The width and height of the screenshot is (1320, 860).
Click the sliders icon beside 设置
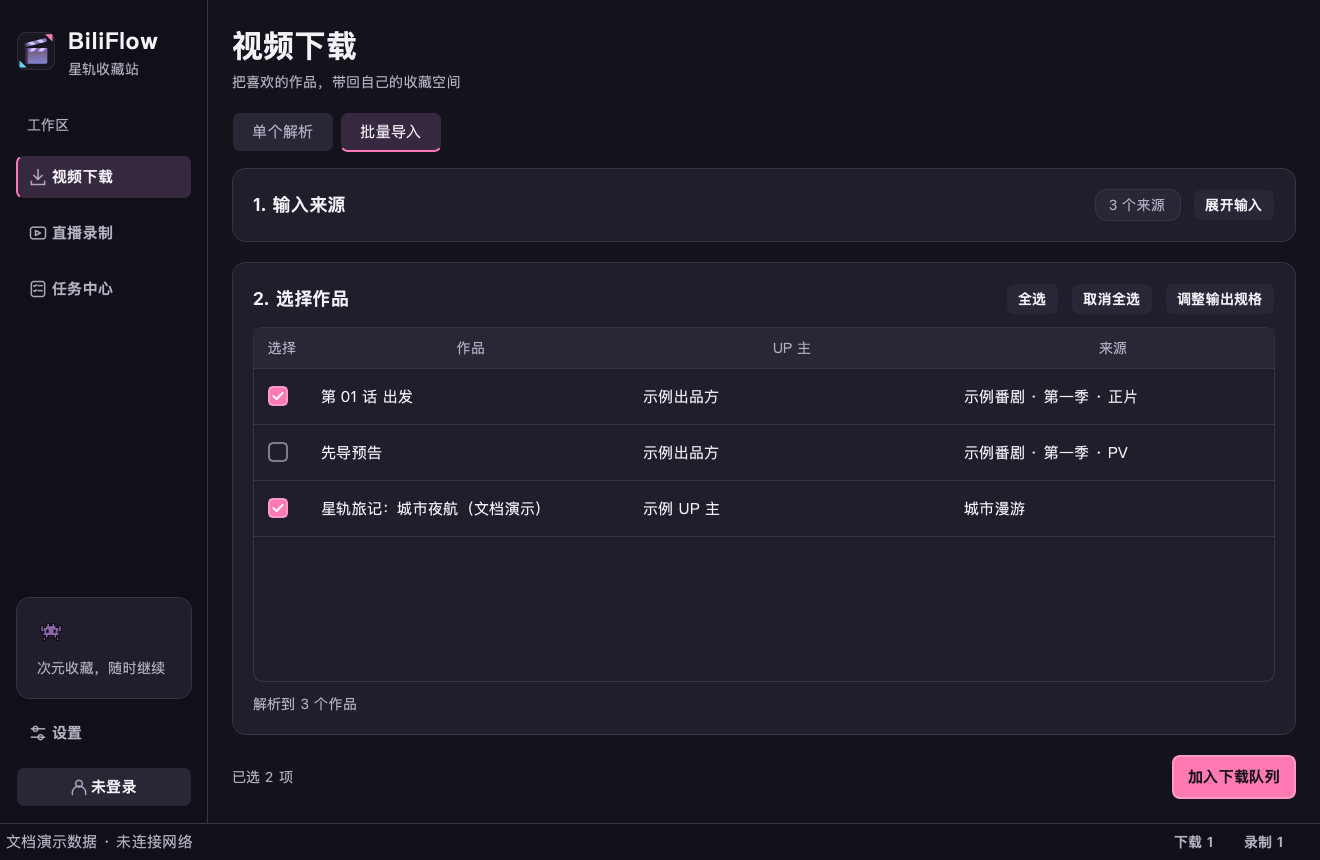coord(38,733)
